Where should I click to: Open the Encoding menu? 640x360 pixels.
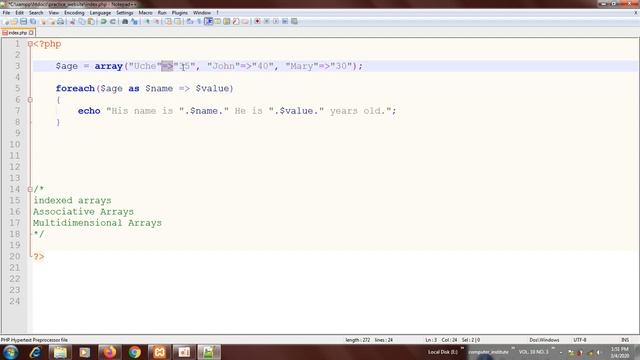coord(74,13)
